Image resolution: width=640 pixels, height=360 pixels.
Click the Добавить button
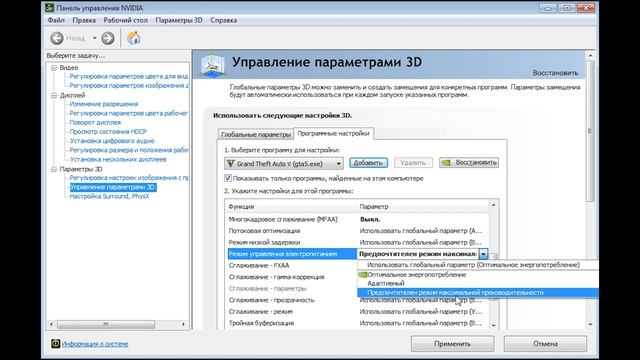(x=368, y=163)
